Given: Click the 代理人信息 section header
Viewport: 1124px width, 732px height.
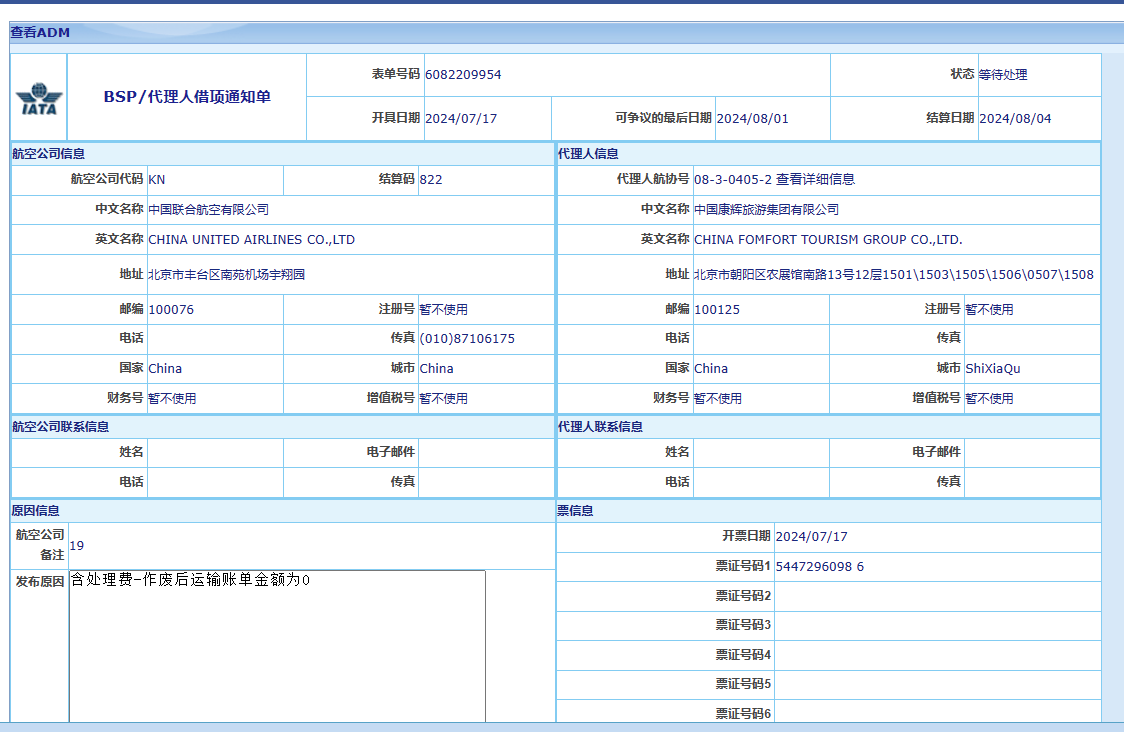Looking at the screenshot, I should click(588, 154).
